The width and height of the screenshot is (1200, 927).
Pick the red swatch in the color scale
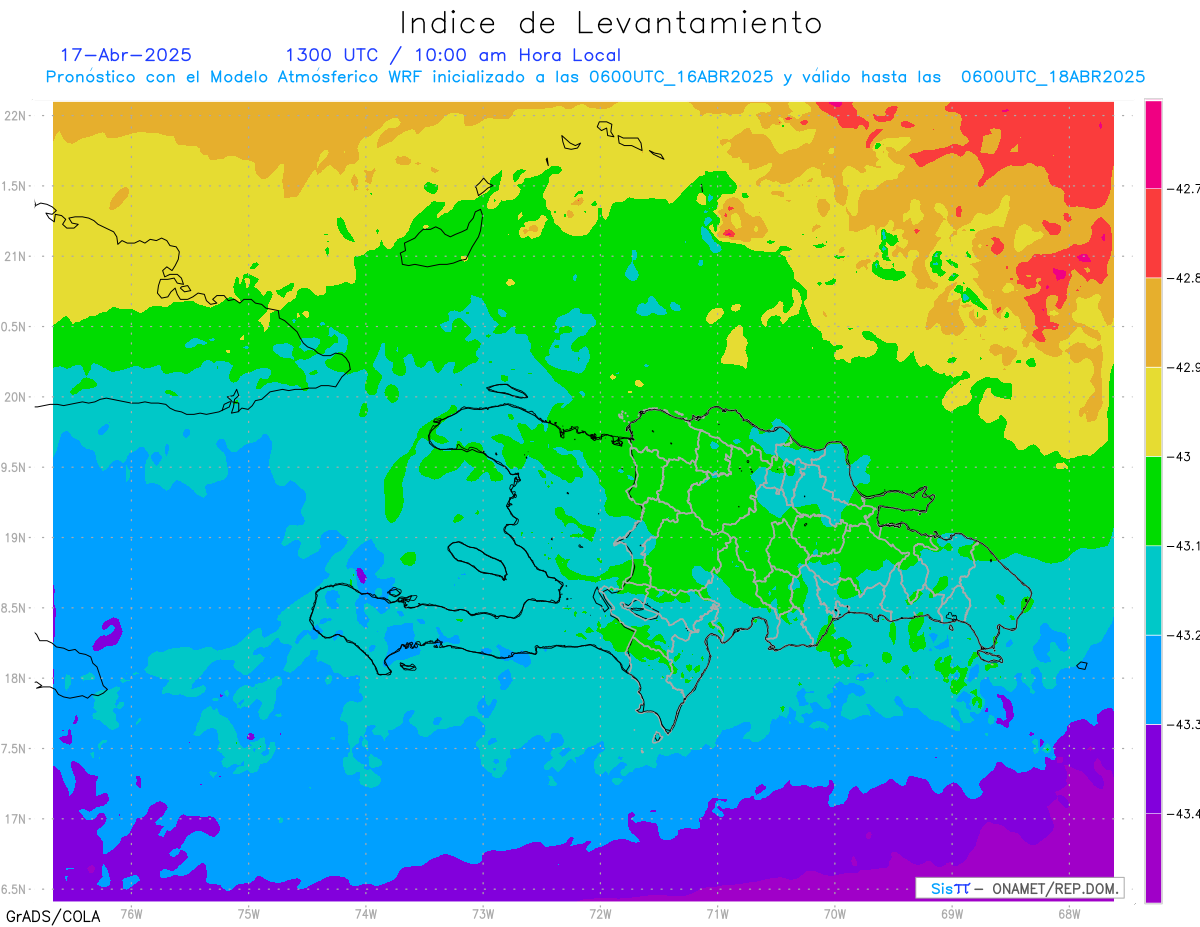[x=1153, y=232]
